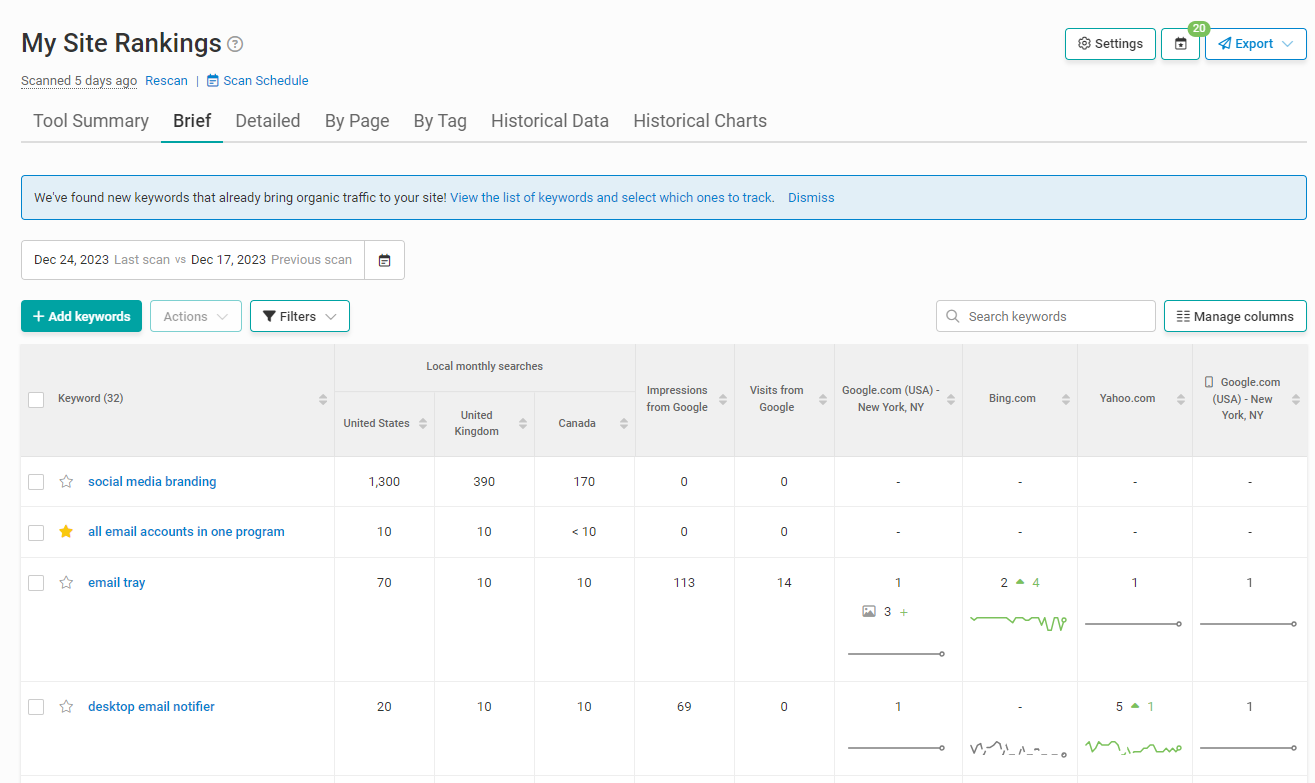Click the magnifier icon in the search field
Image resolution: width=1315 pixels, height=783 pixels.
951,316
